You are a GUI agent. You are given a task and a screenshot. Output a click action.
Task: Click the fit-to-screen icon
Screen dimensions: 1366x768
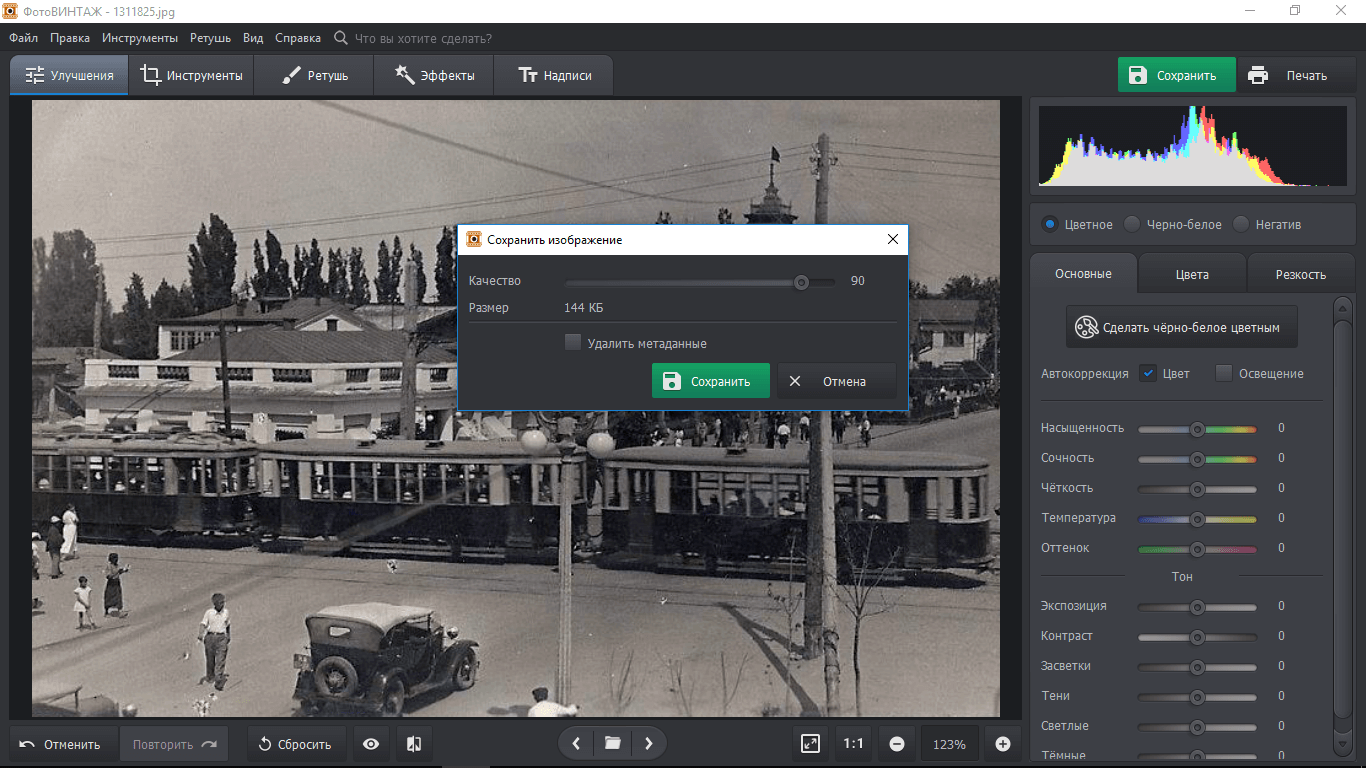click(x=811, y=744)
